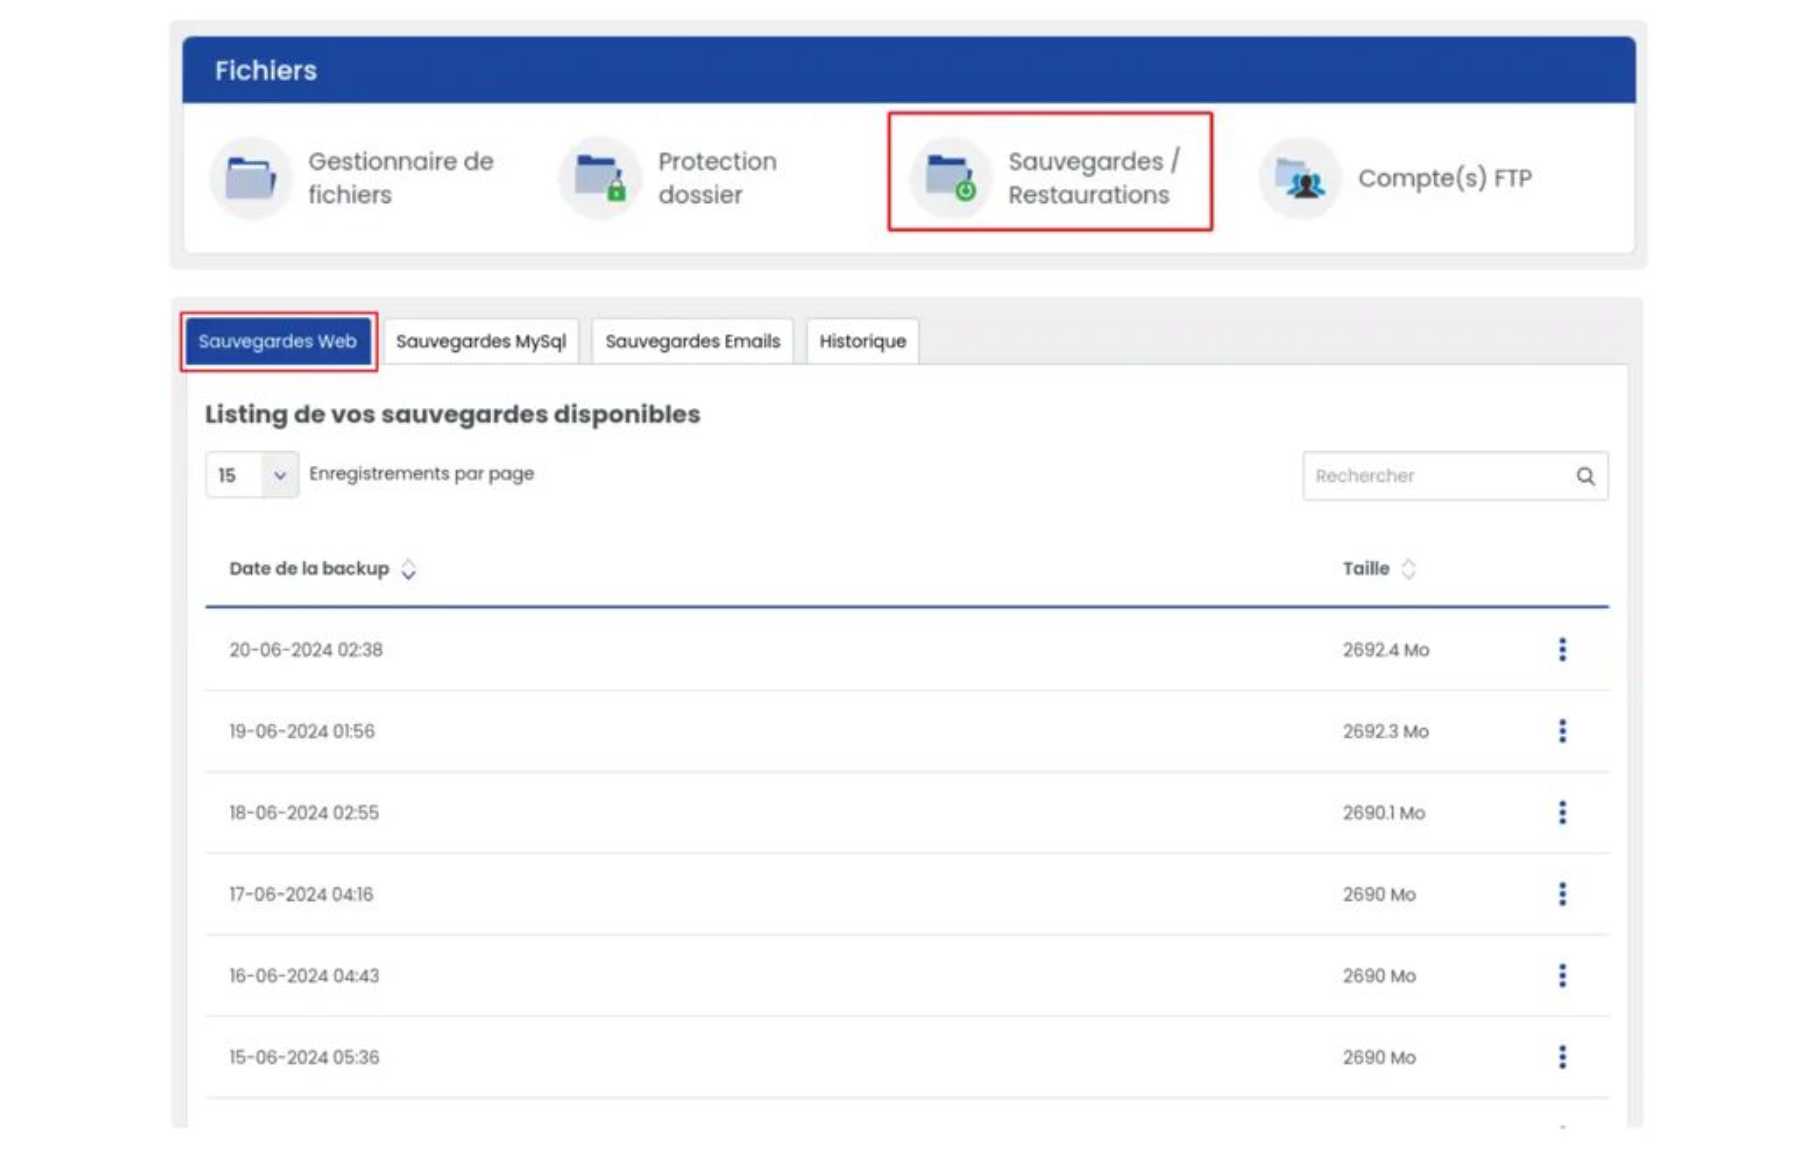Image resolution: width=1800 pixels, height=1152 pixels.
Task: Click the search magnifier icon
Action: click(x=1586, y=476)
